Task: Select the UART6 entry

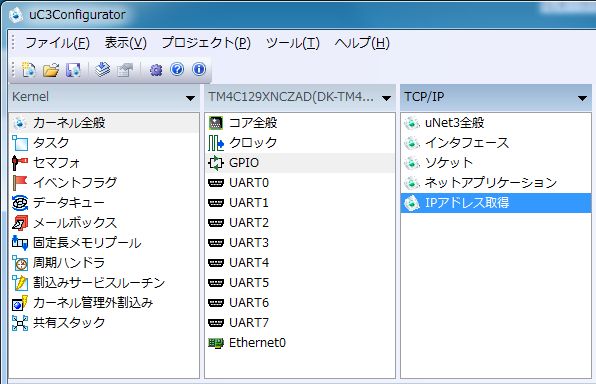Action: pyautogui.click(x=300, y=303)
